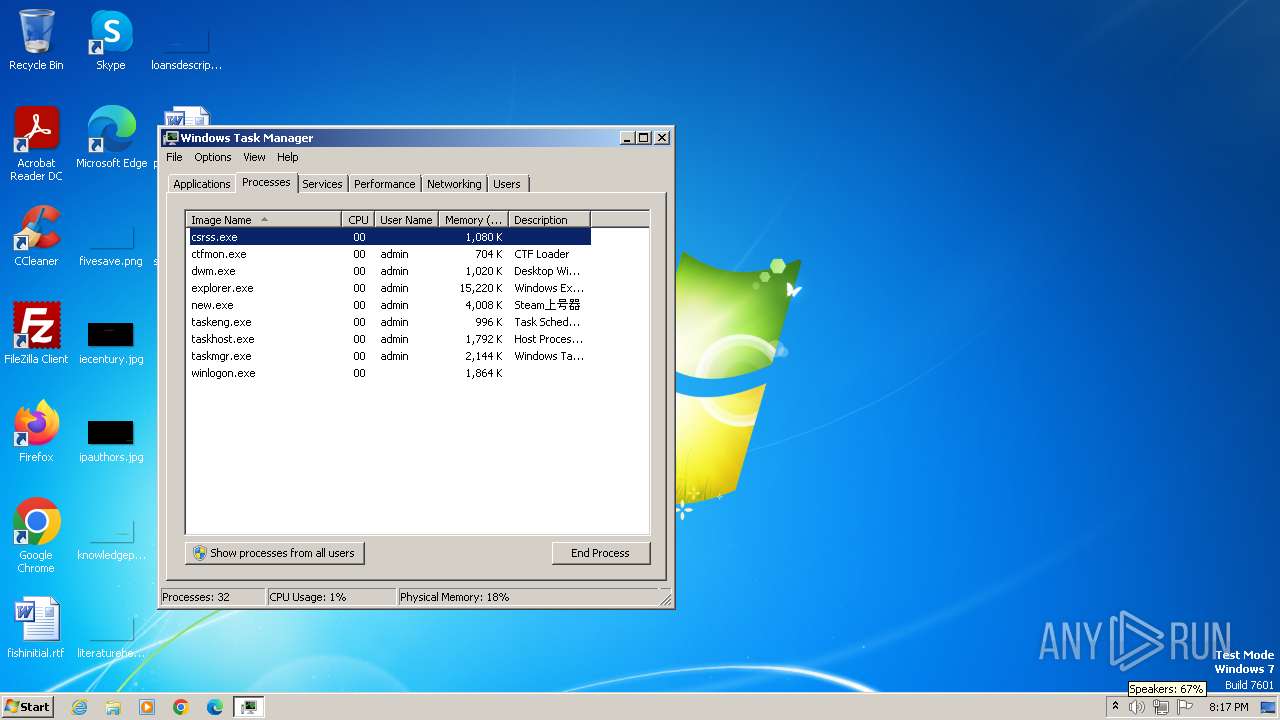This screenshot has height=720, width=1280.
Task: Switch to the Users tab
Action: click(x=507, y=184)
